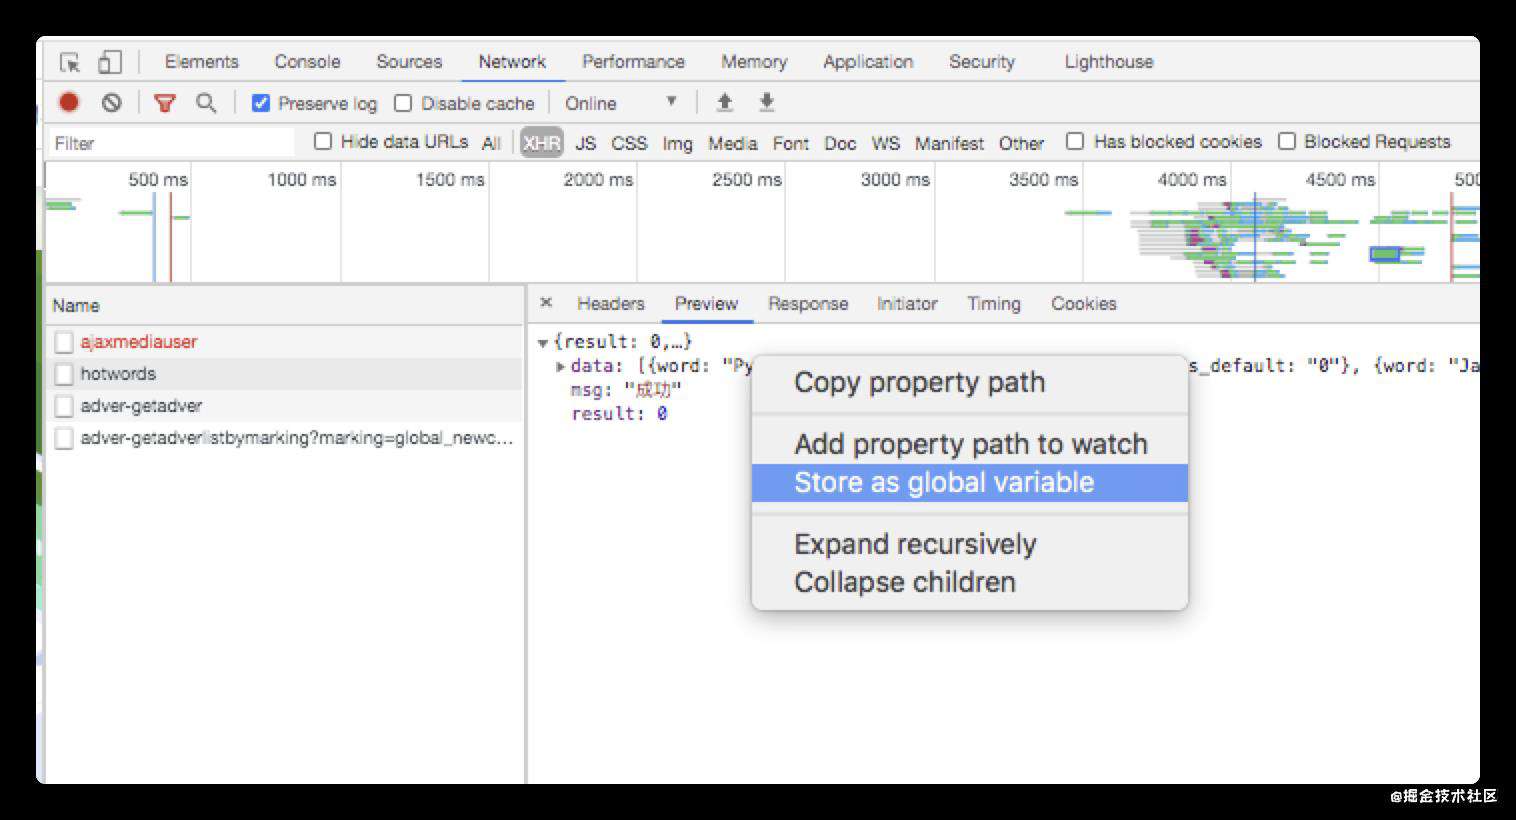Open the Security tab

click(x=982, y=62)
